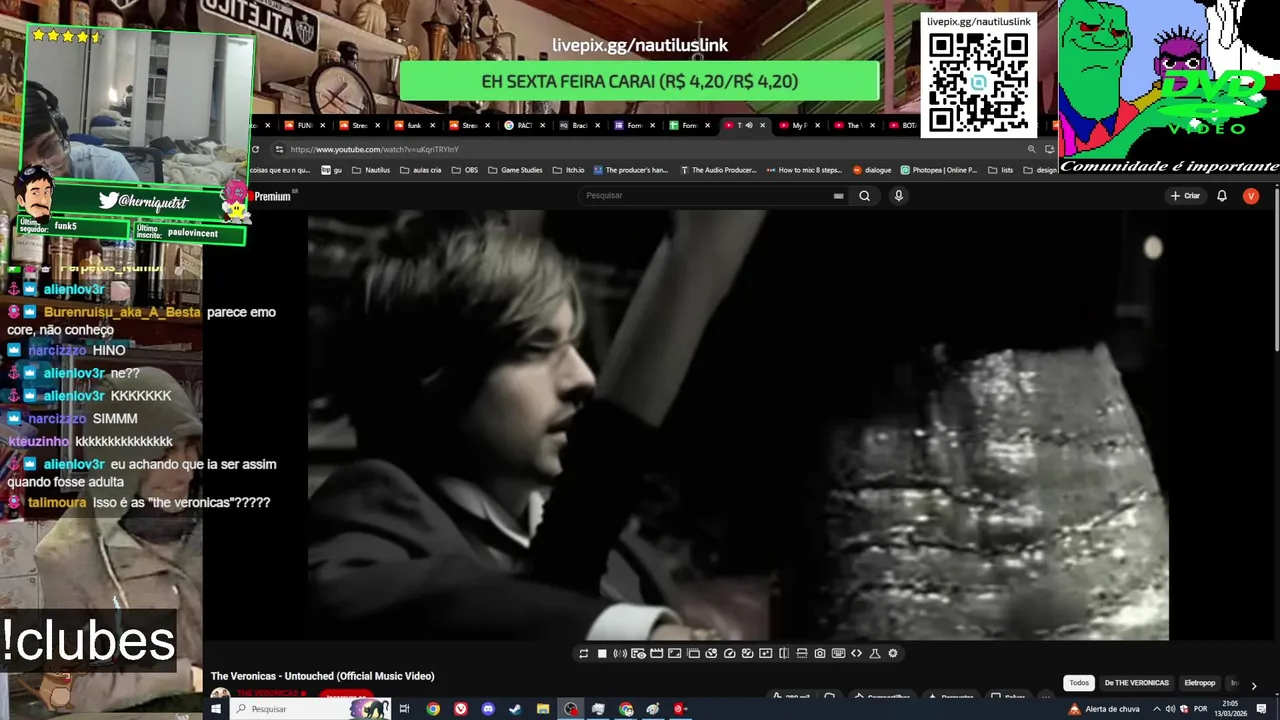Click the microphone voice search icon
Image resolution: width=1280 pixels, height=720 pixels.
click(x=898, y=196)
